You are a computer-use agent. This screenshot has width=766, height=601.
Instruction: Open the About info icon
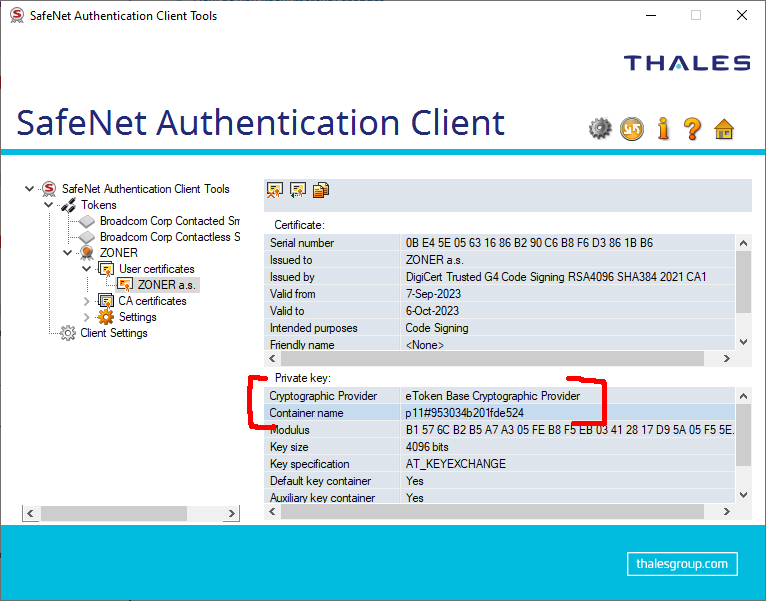pos(662,128)
